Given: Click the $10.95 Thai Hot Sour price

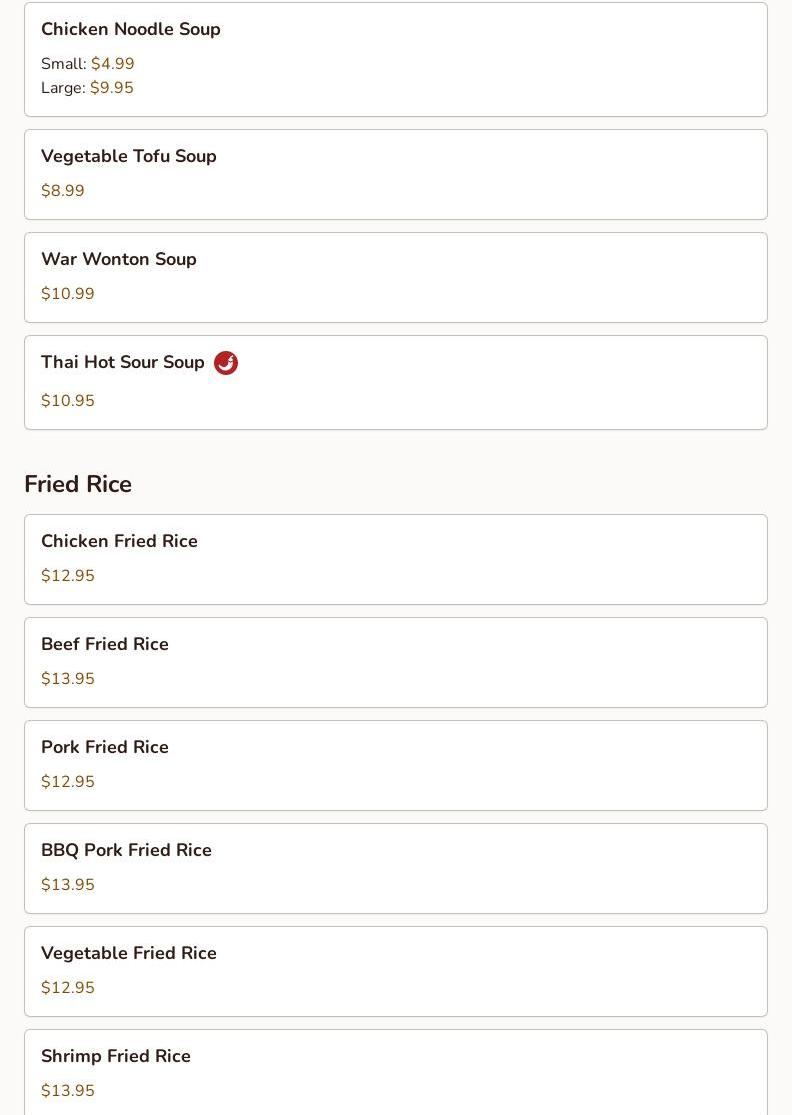Looking at the screenshot, I should coord(68,401).
